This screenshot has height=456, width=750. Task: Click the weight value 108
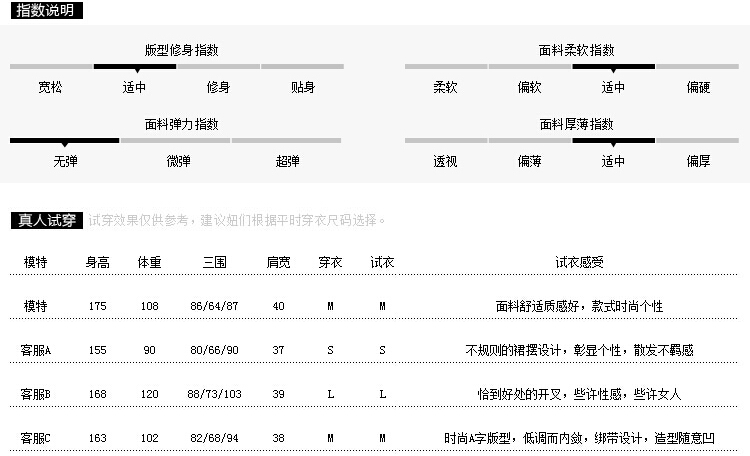pos(149,306)
